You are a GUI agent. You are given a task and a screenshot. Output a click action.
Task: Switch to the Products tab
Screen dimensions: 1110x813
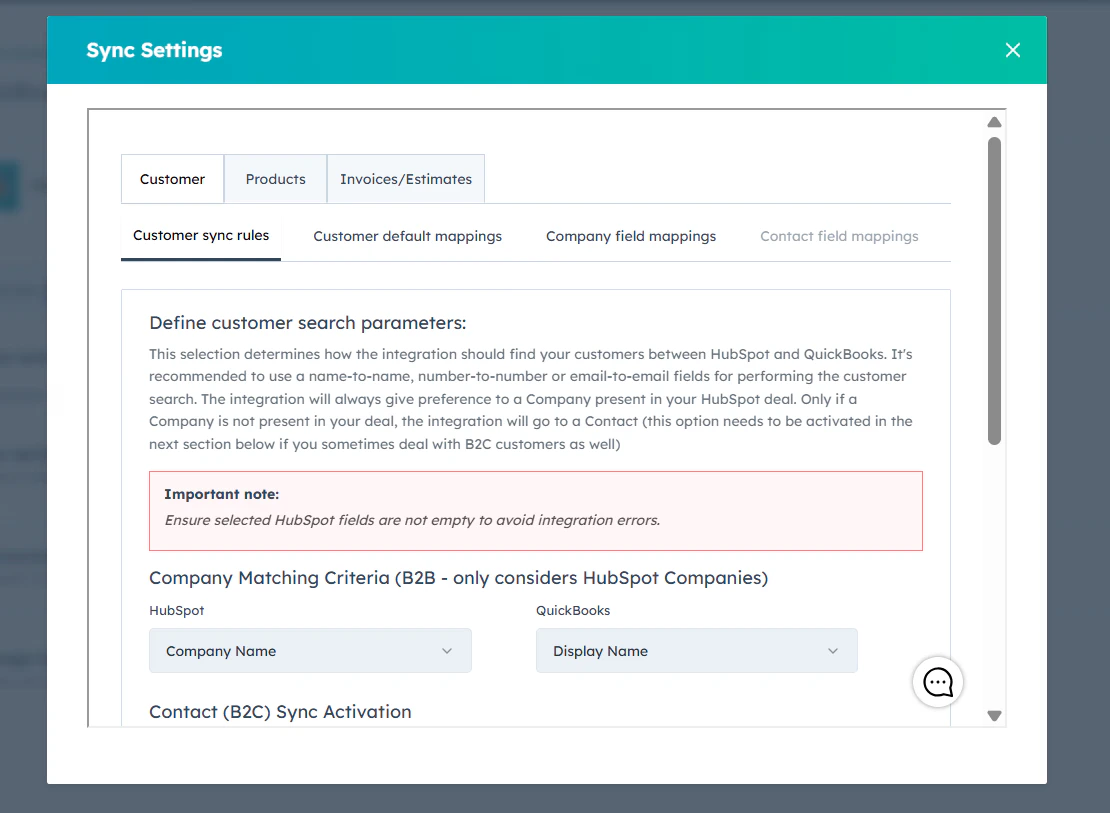(x=275, y=179)
